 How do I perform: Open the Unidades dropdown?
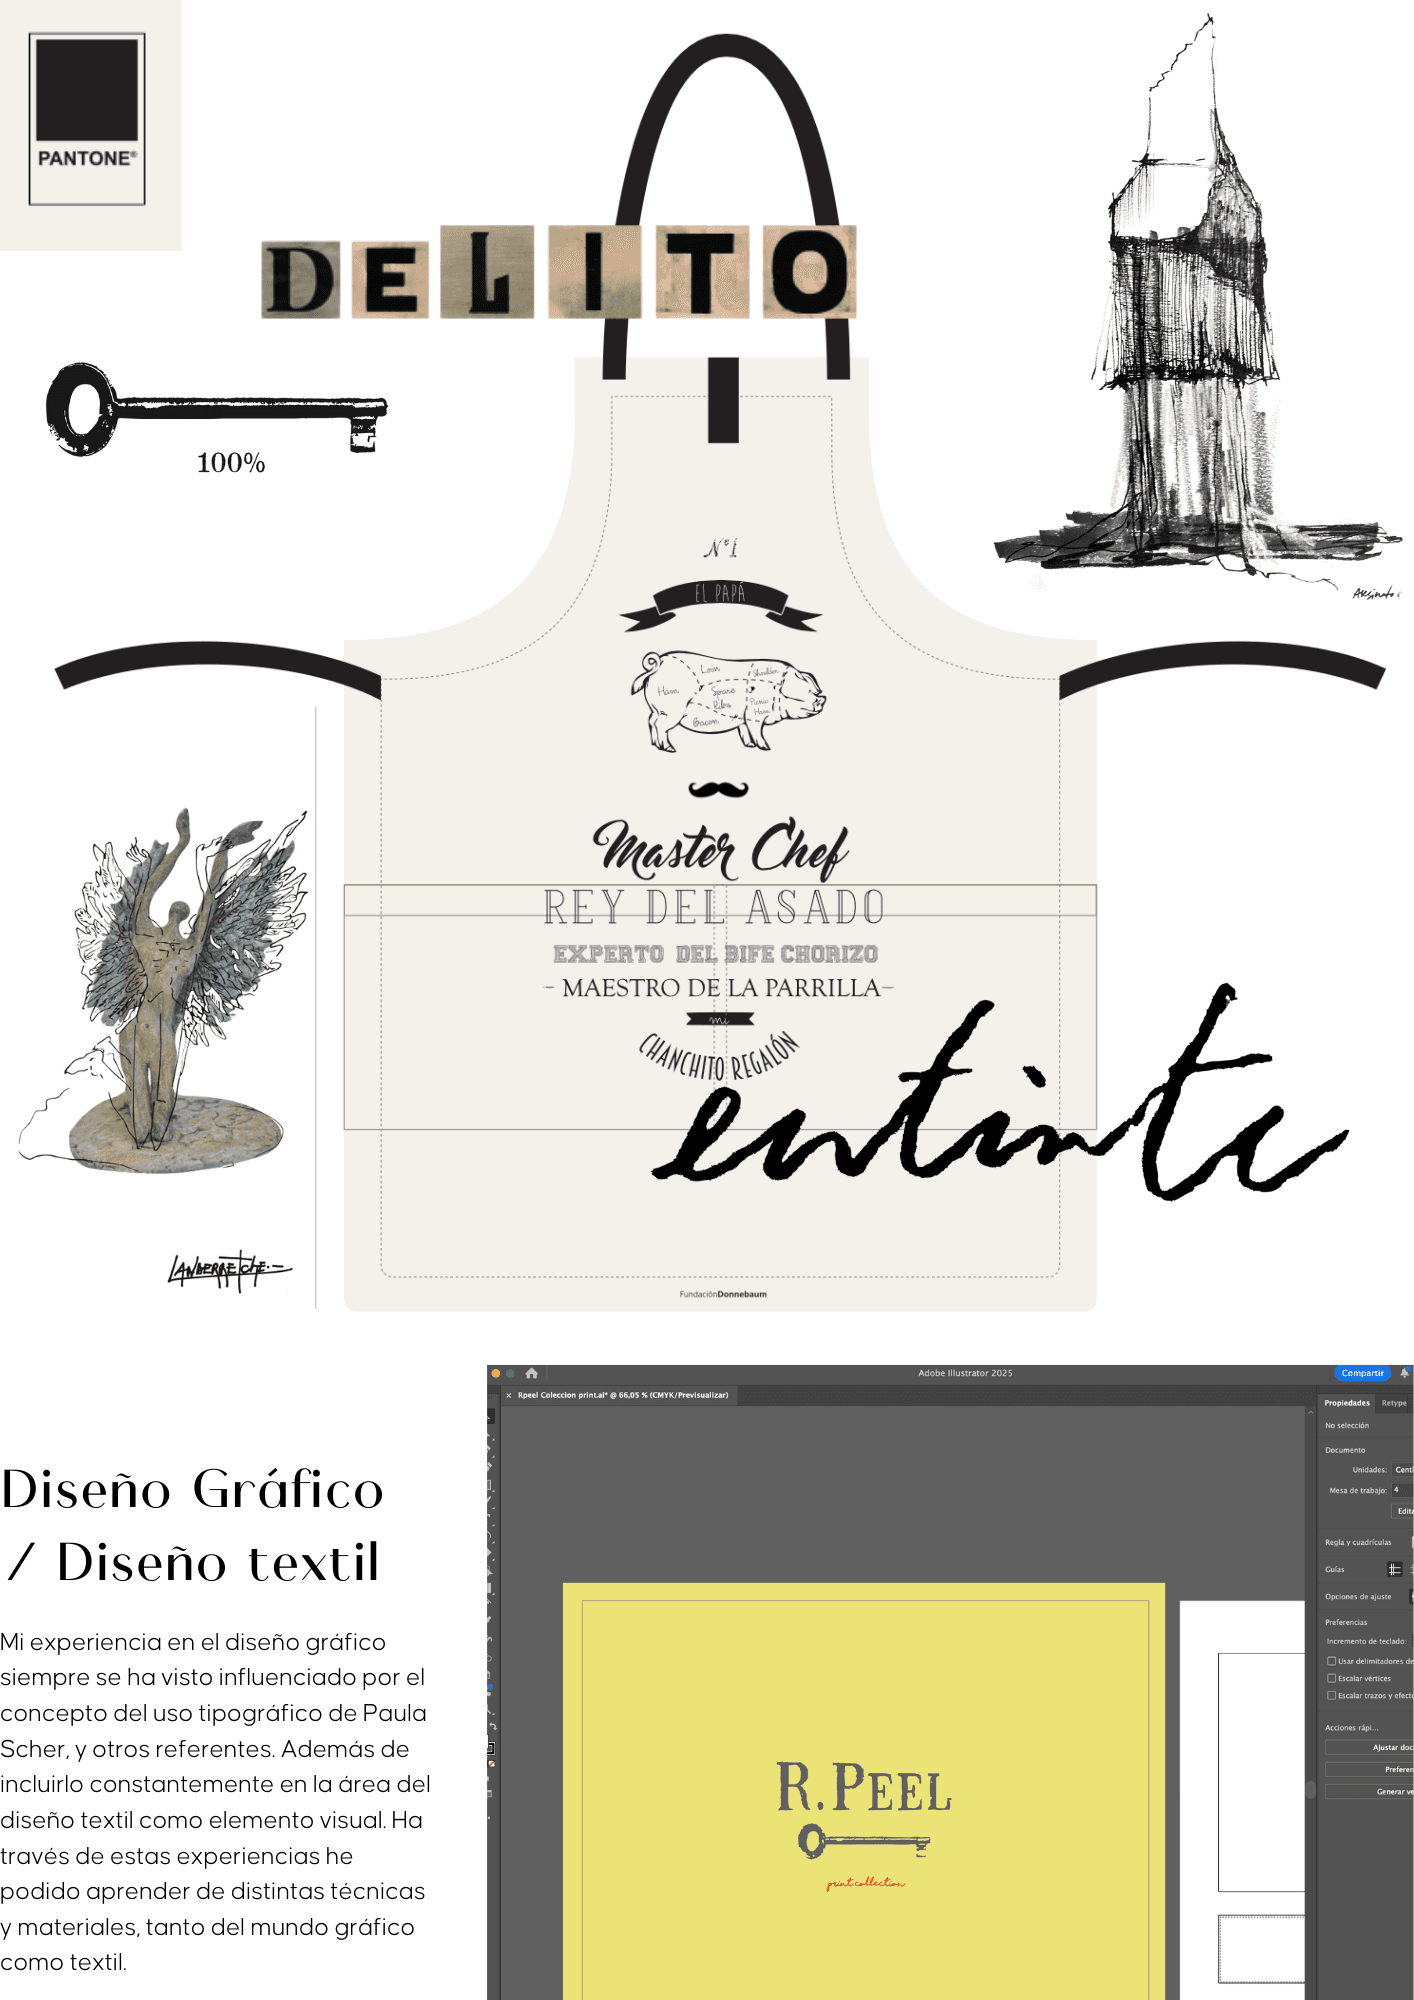tap(1403, 1470)
